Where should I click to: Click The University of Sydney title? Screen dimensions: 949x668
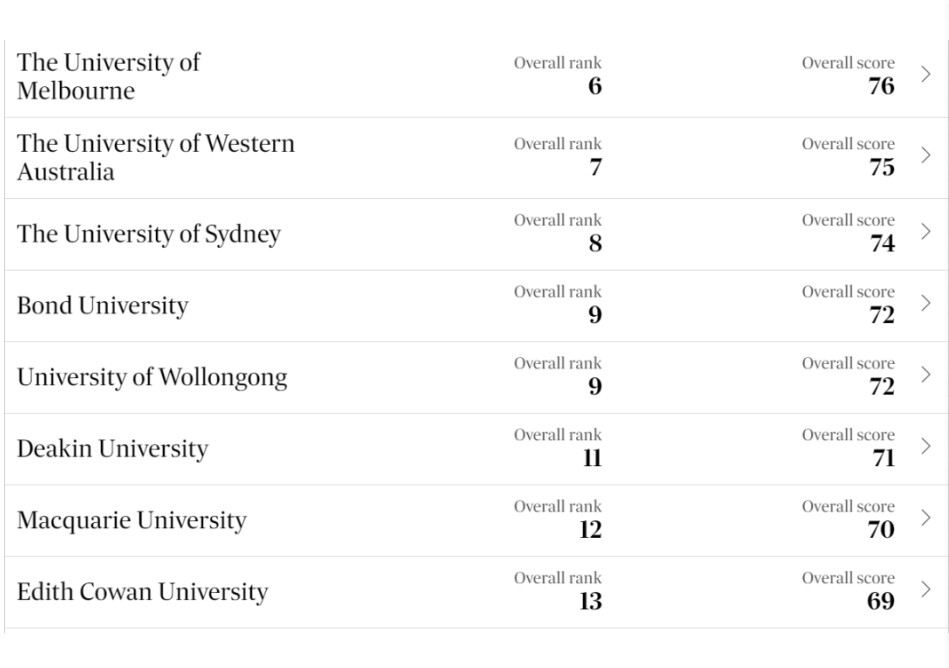point(149,234)
